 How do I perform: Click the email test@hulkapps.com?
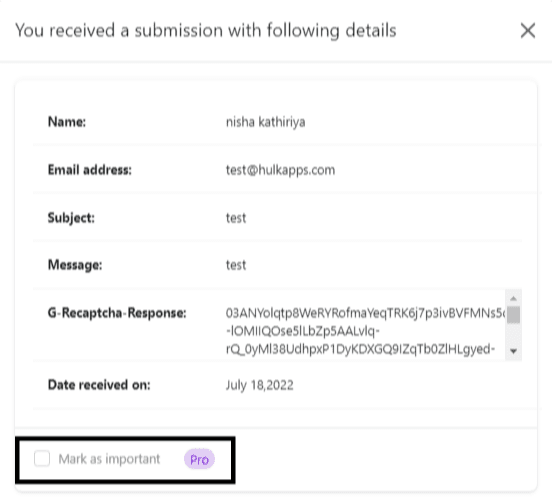point(280,170)
